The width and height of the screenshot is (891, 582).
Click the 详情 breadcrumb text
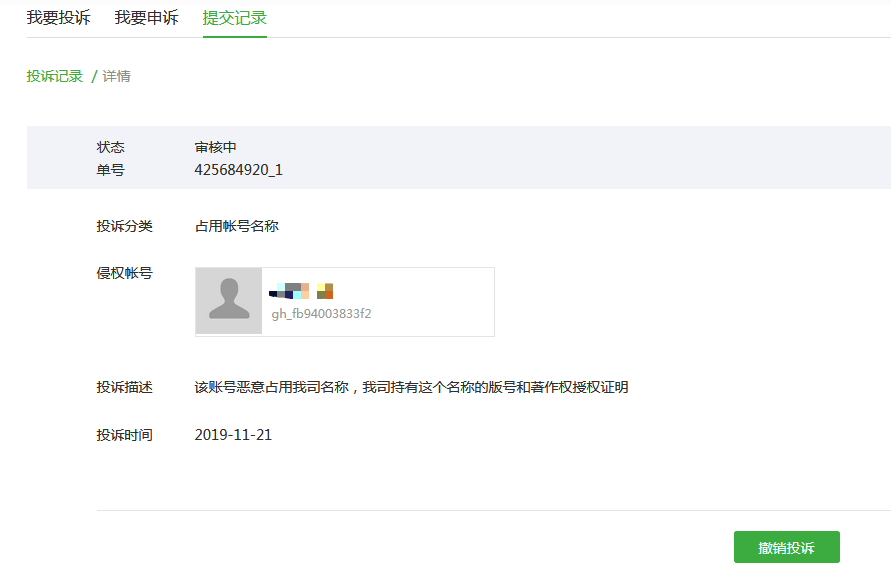116,76
